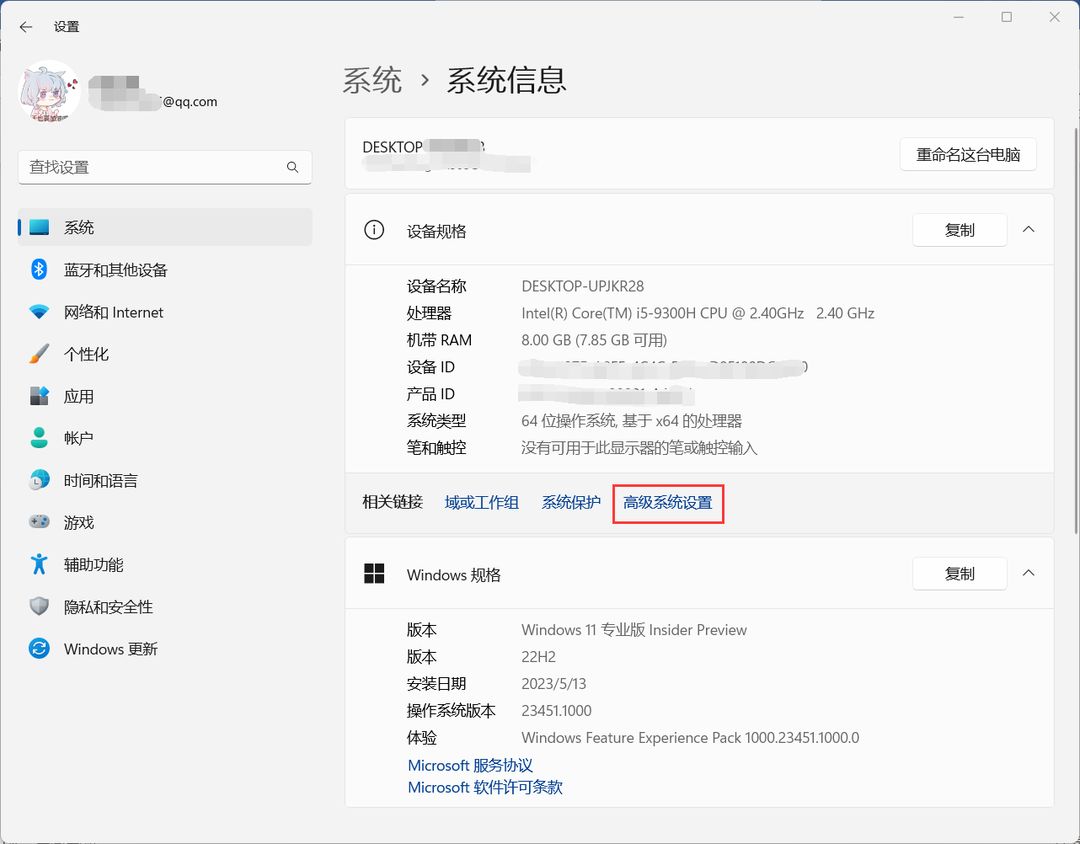Image resolution: width=1080 pixels, height=844 pixels.
Task: Open 应用 settings in sidebar
Action: [165, 396]
